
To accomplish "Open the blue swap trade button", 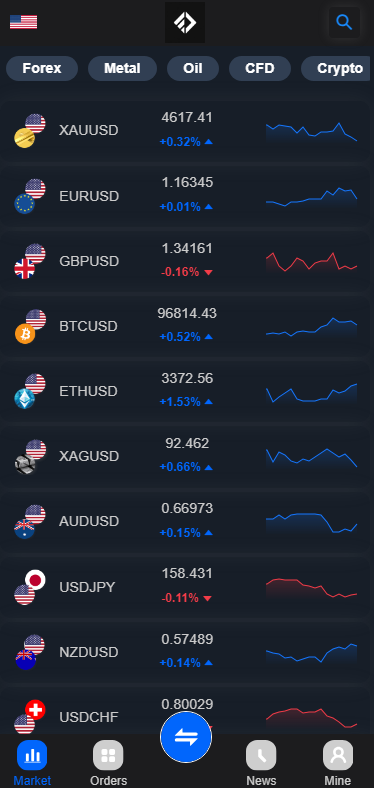I will [x=186, y=737].
